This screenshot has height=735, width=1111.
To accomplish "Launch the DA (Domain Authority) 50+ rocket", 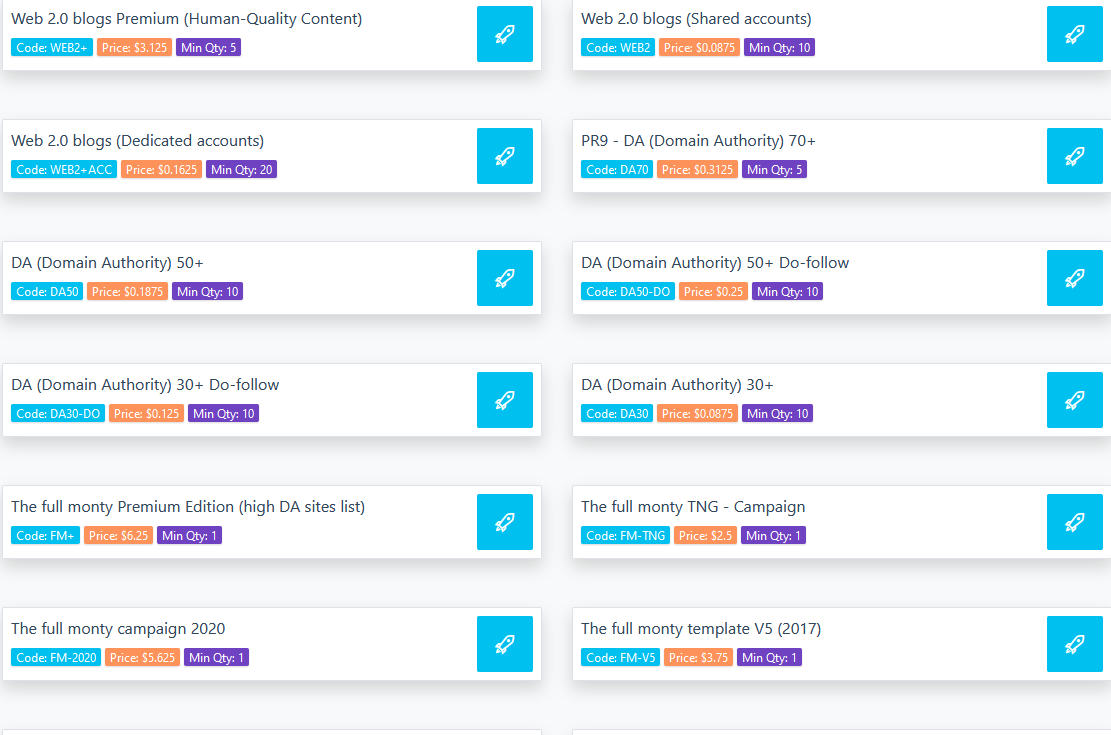I will coord(504,278).
